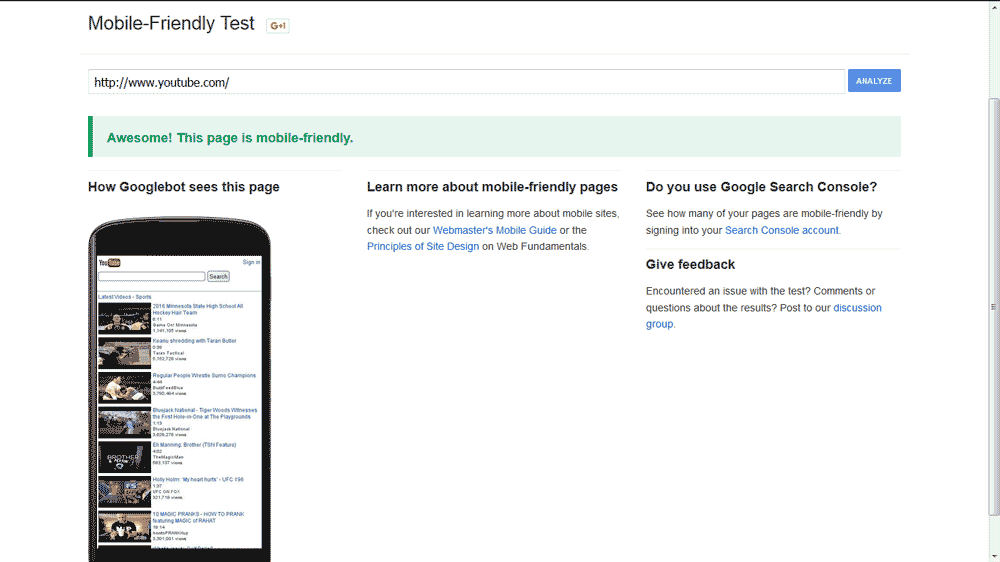This screenshot has height=562, width=1000.
Task: Visit the discussion group link
Action: point(763,316)
